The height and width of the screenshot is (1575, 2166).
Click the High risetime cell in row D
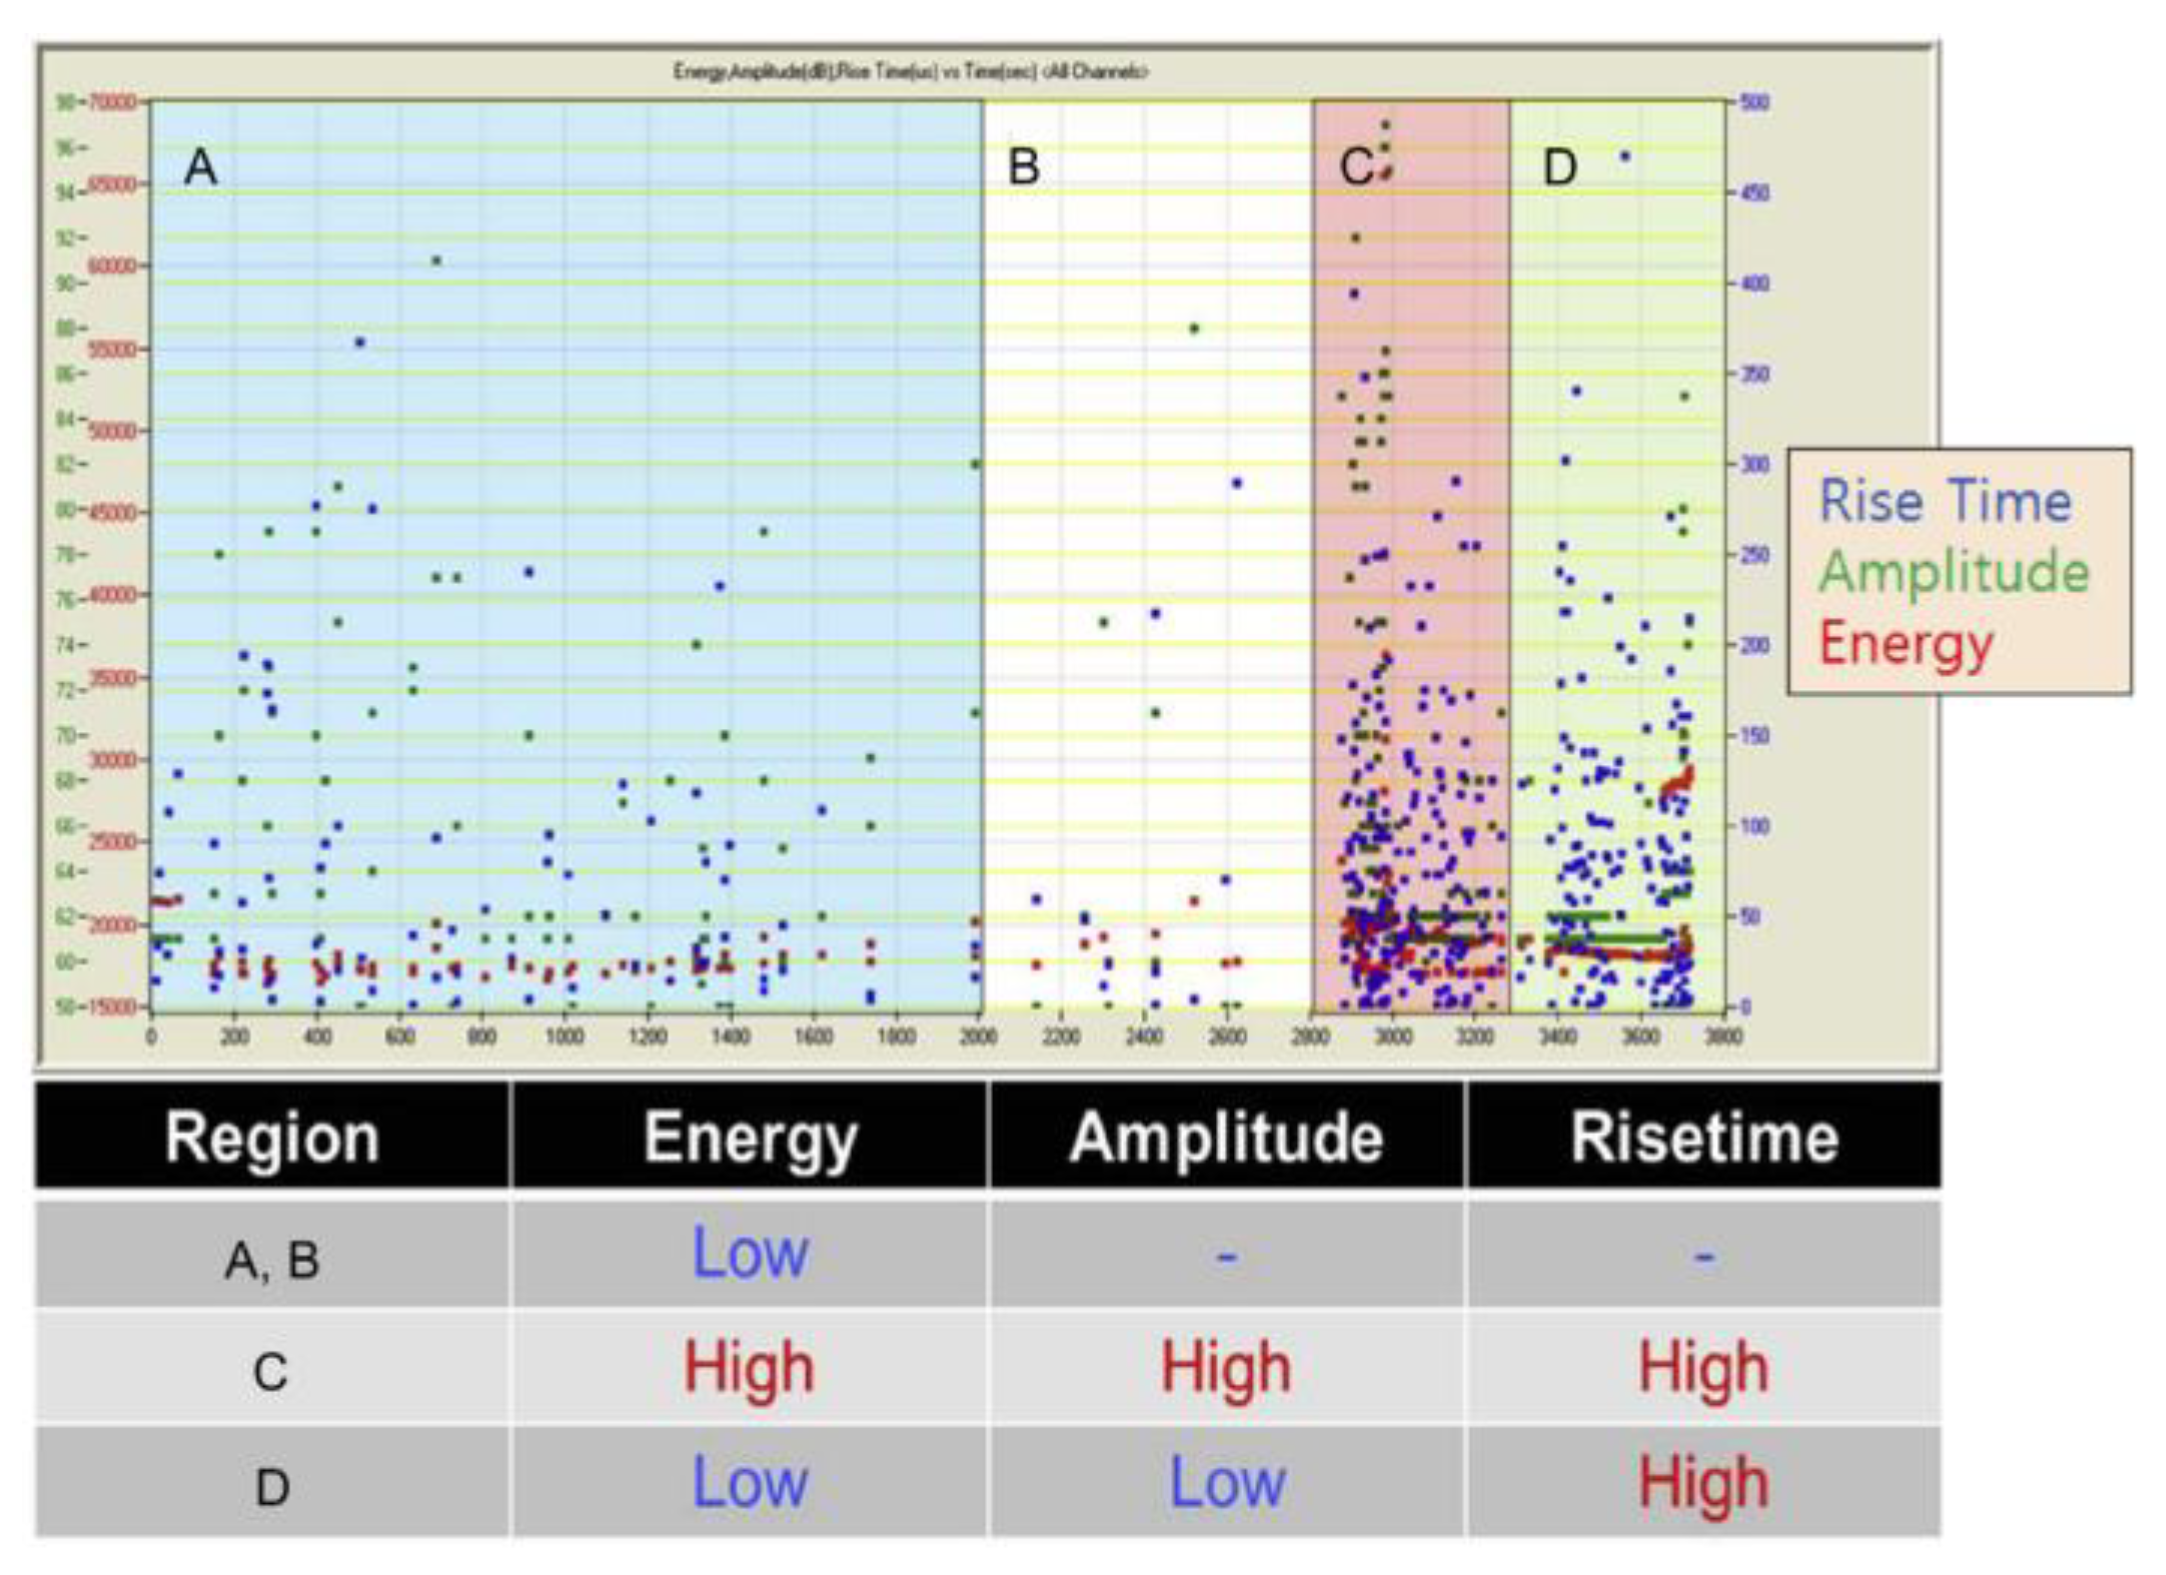point(1703,1483)
